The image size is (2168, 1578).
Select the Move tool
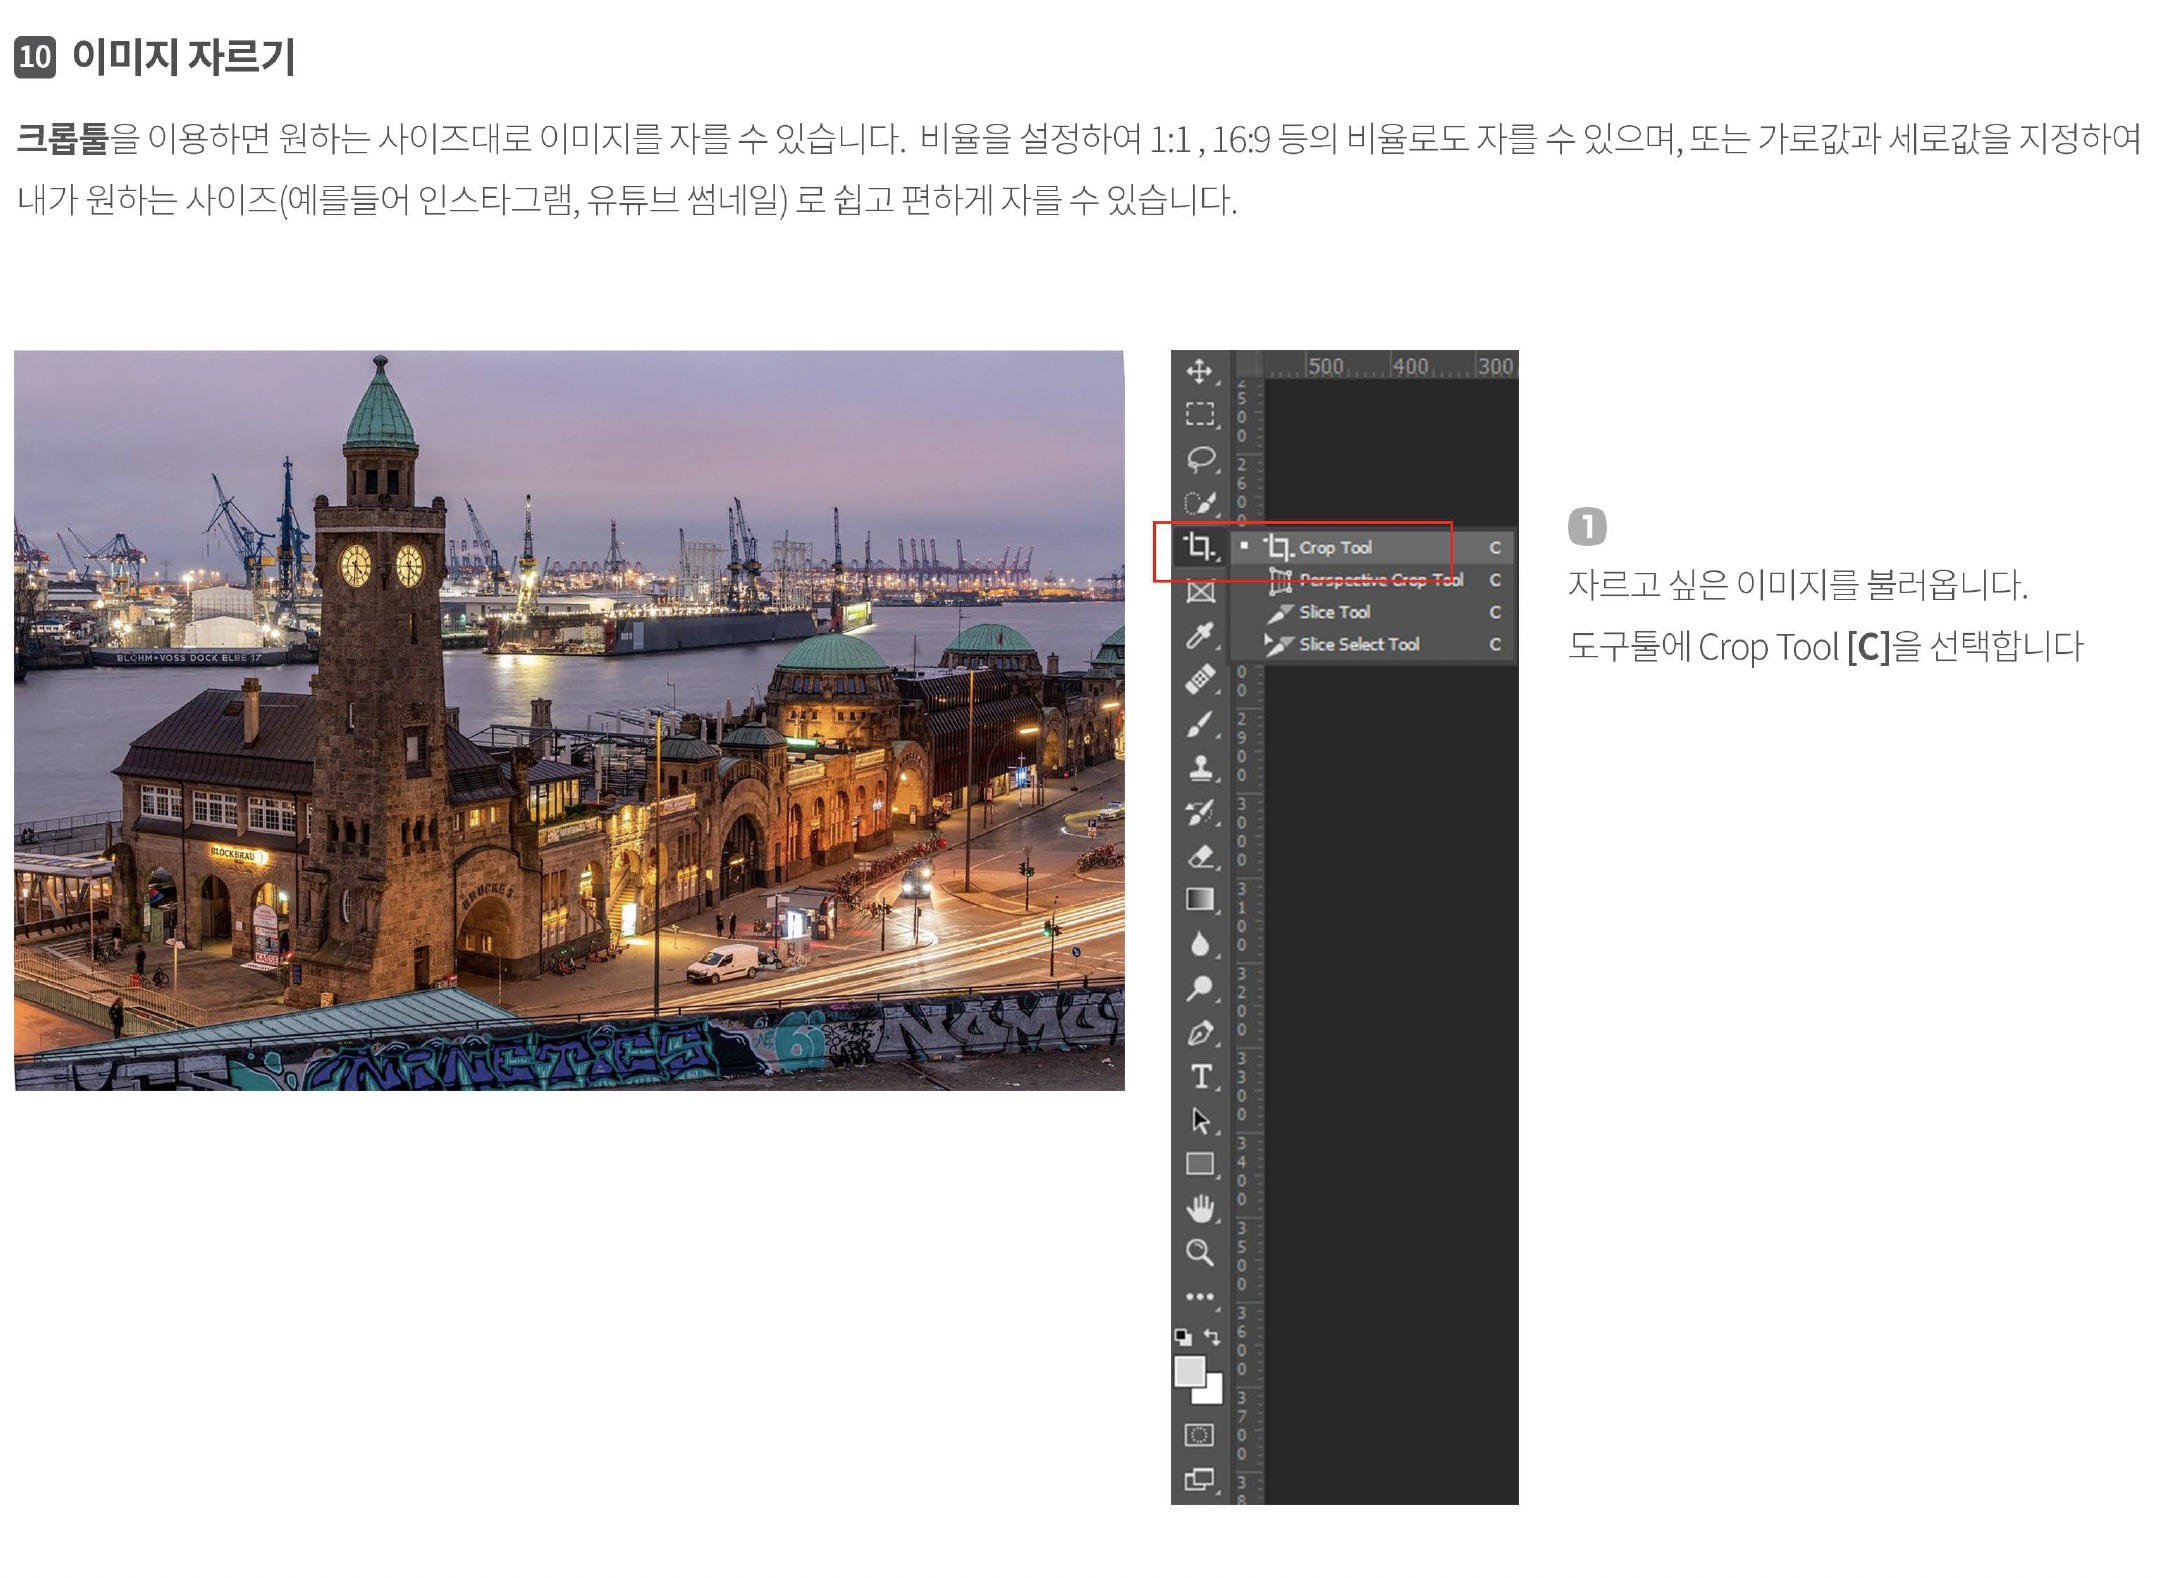(x=1199, y=372)
